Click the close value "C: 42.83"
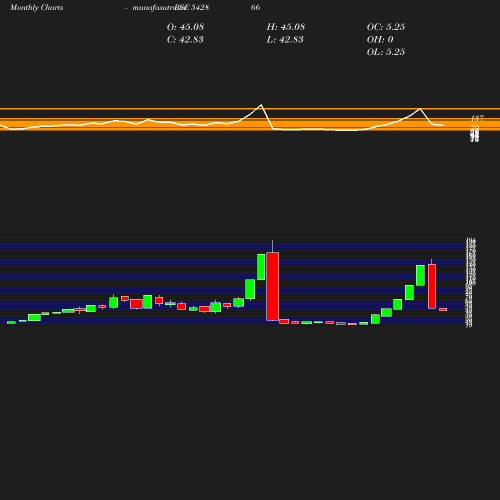 (x=185, y=40)
